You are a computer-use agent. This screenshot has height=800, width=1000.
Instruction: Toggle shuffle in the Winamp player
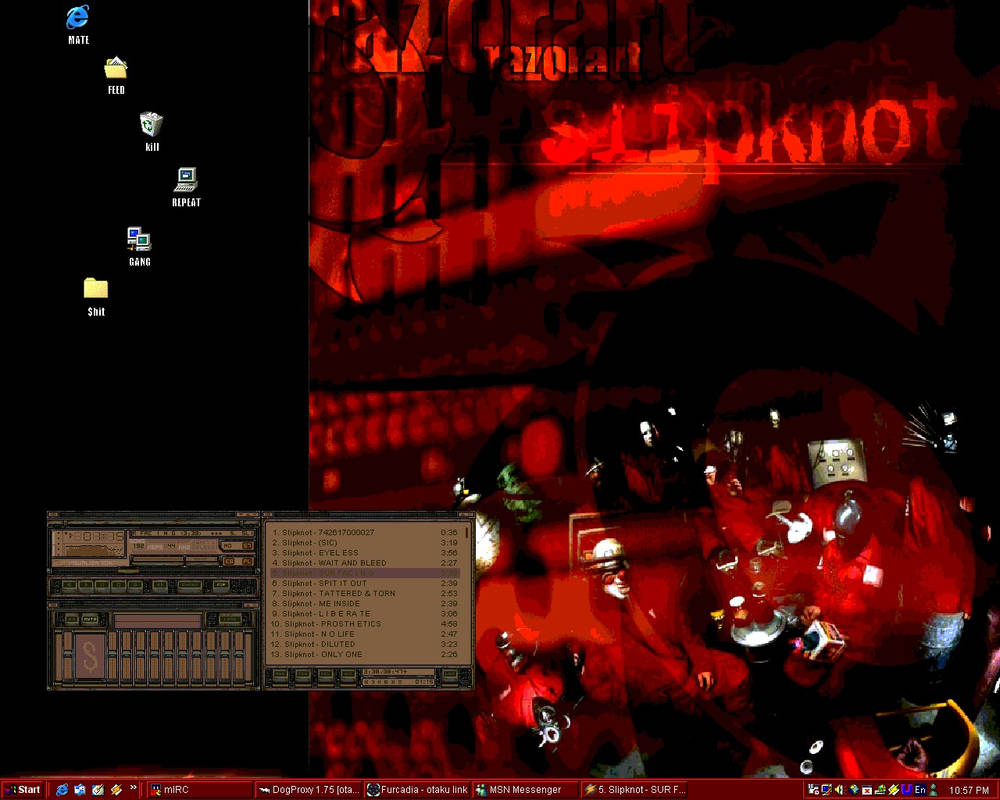(x=189, y=585)
